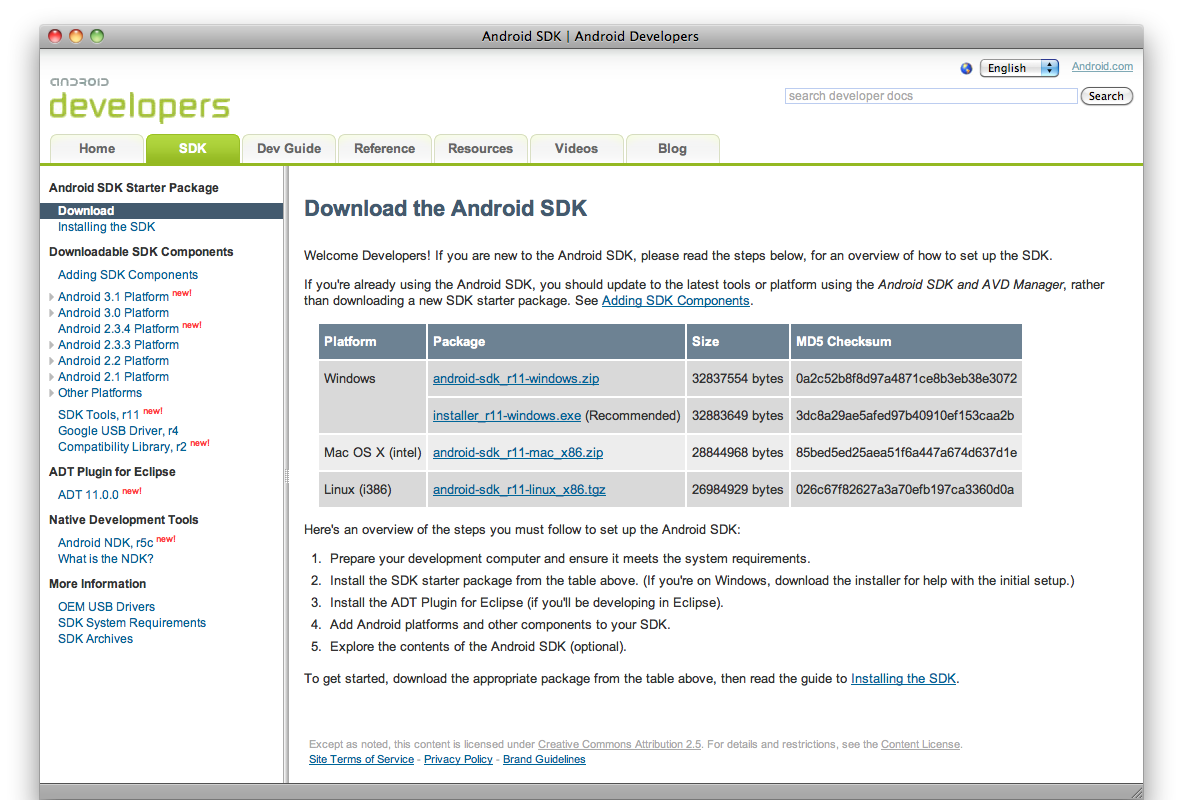Click the Windows zip MD5 checksum 0a2c52b8f8d97a4871ce8b3eb38e3072

[x=906, y=379]
